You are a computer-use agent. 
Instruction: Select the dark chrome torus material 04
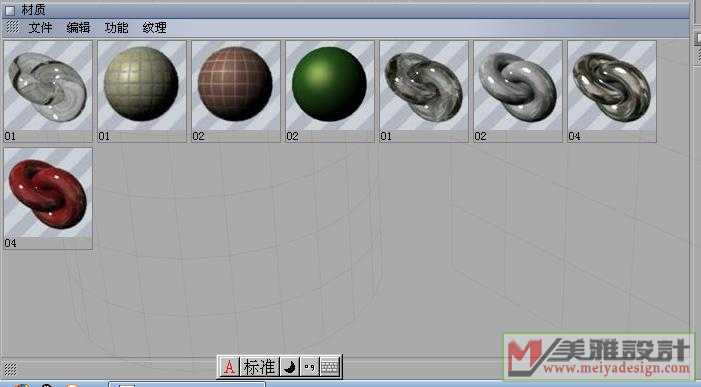point(612,91)
